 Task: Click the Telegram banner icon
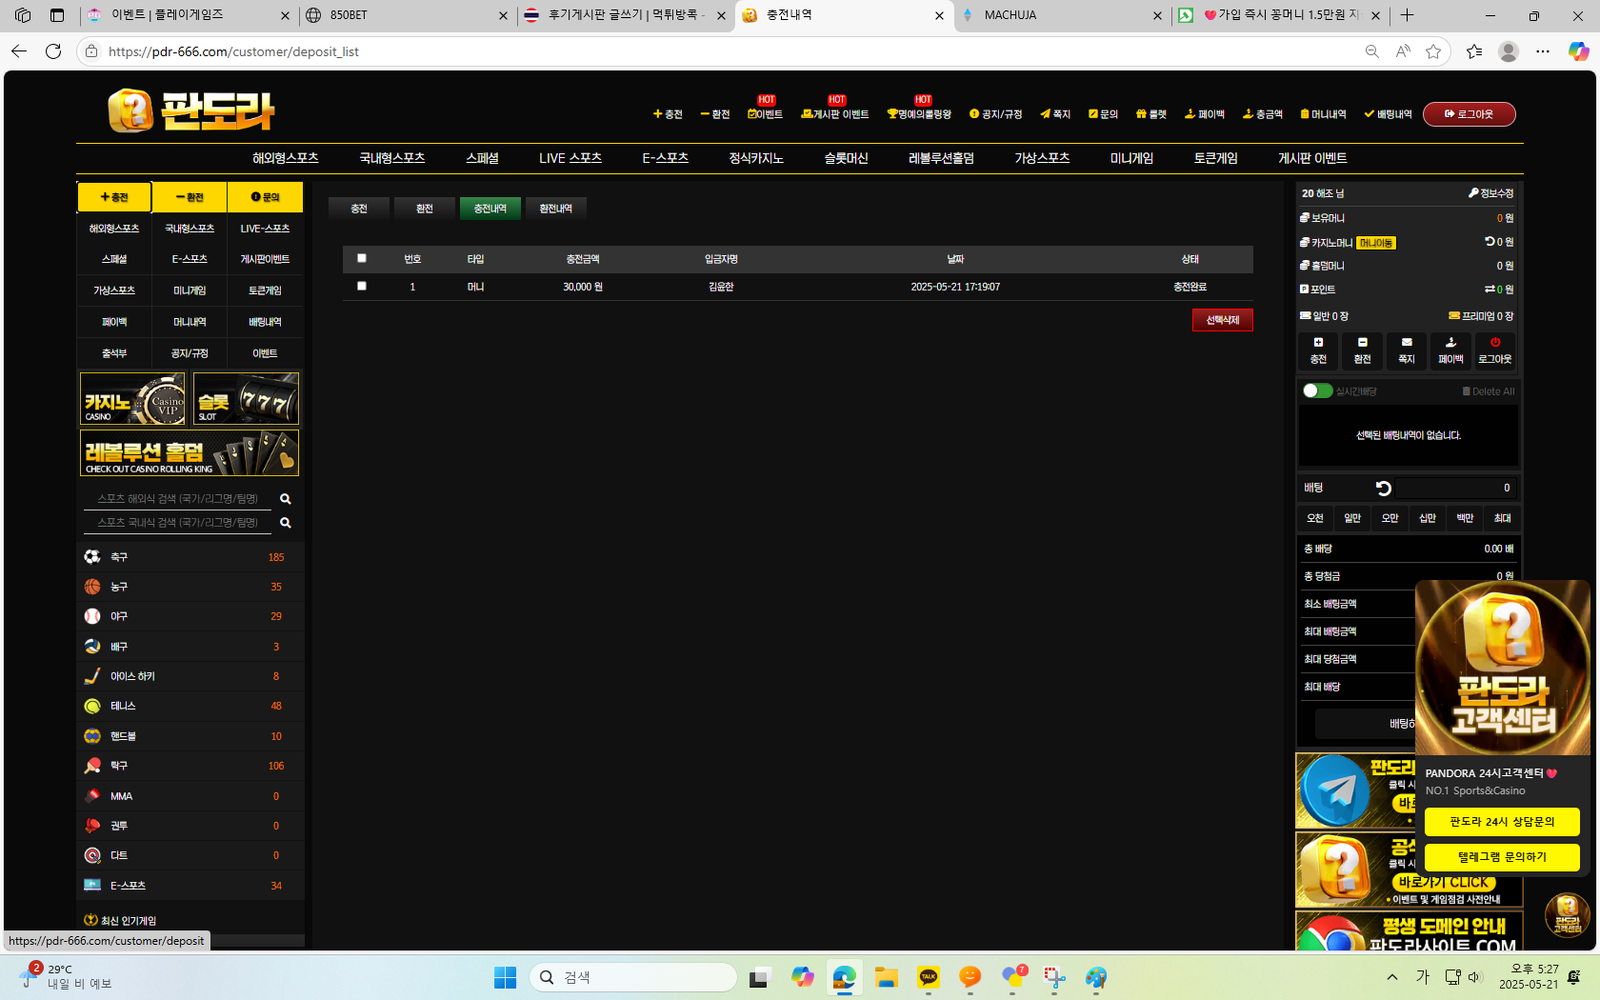1334,790
